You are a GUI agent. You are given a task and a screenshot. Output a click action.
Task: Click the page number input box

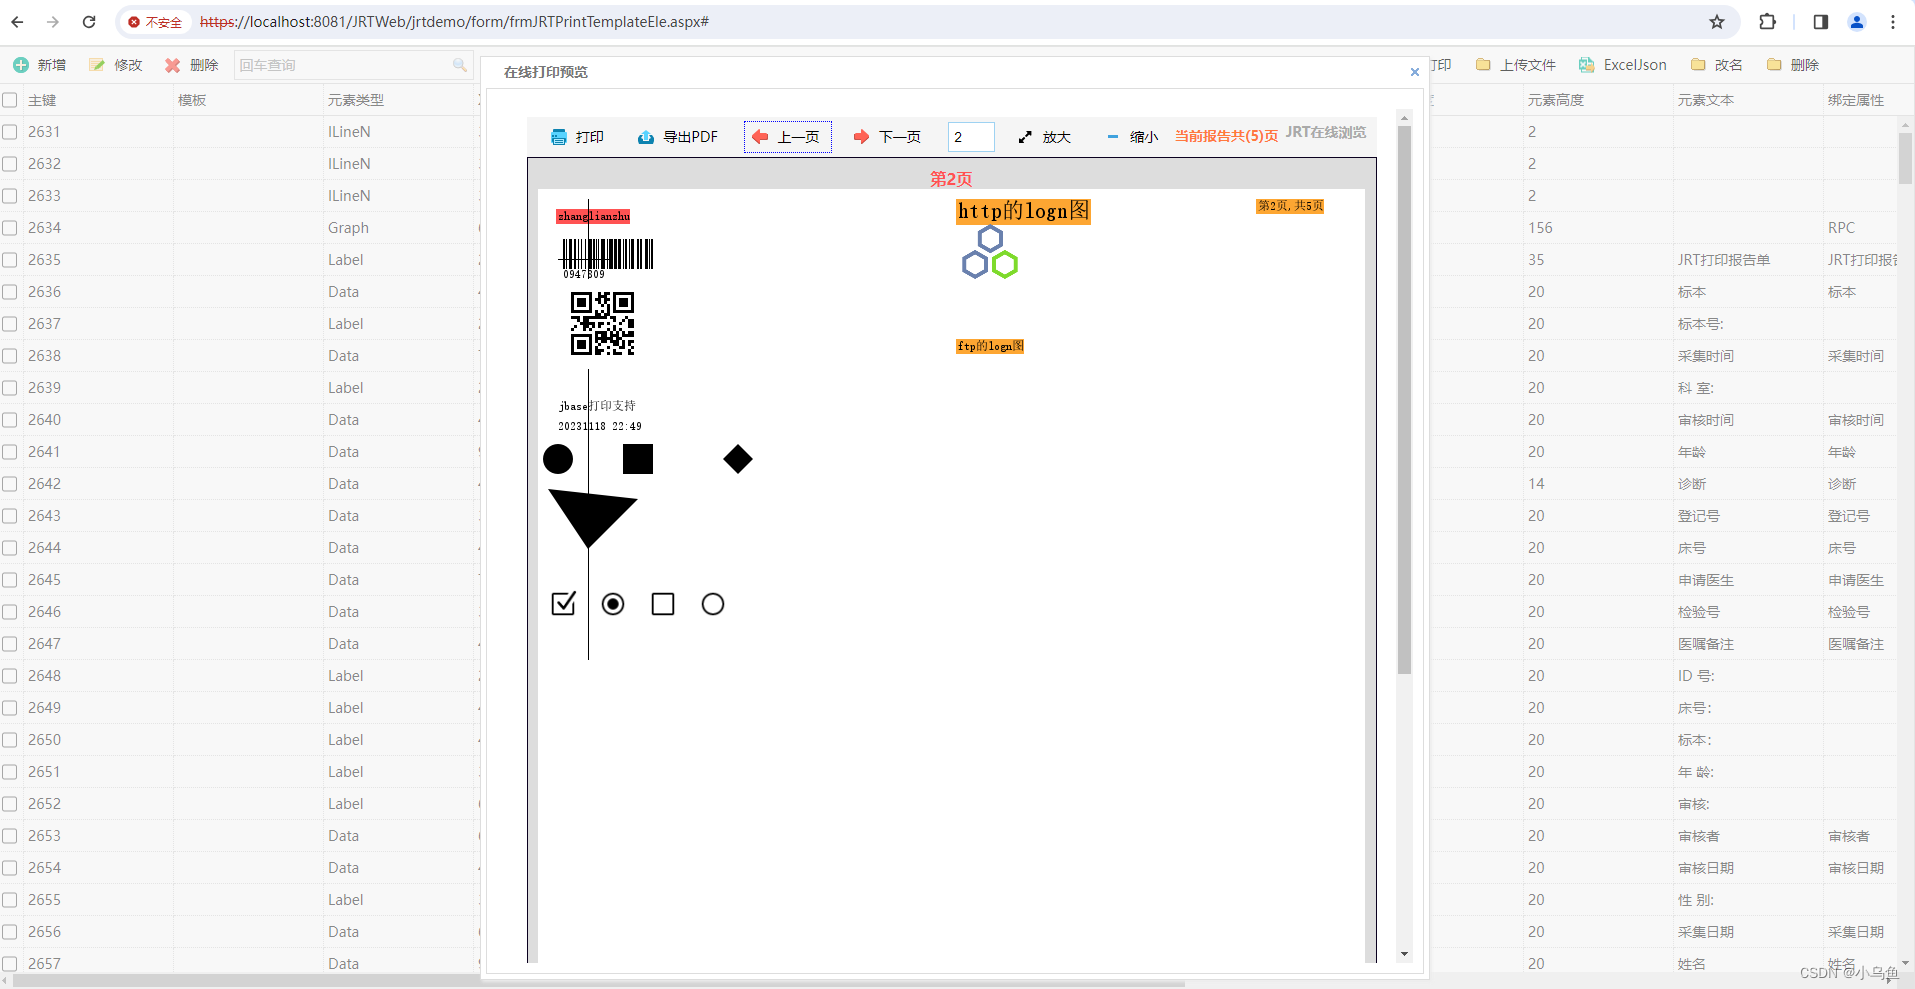tap(971, 137)
